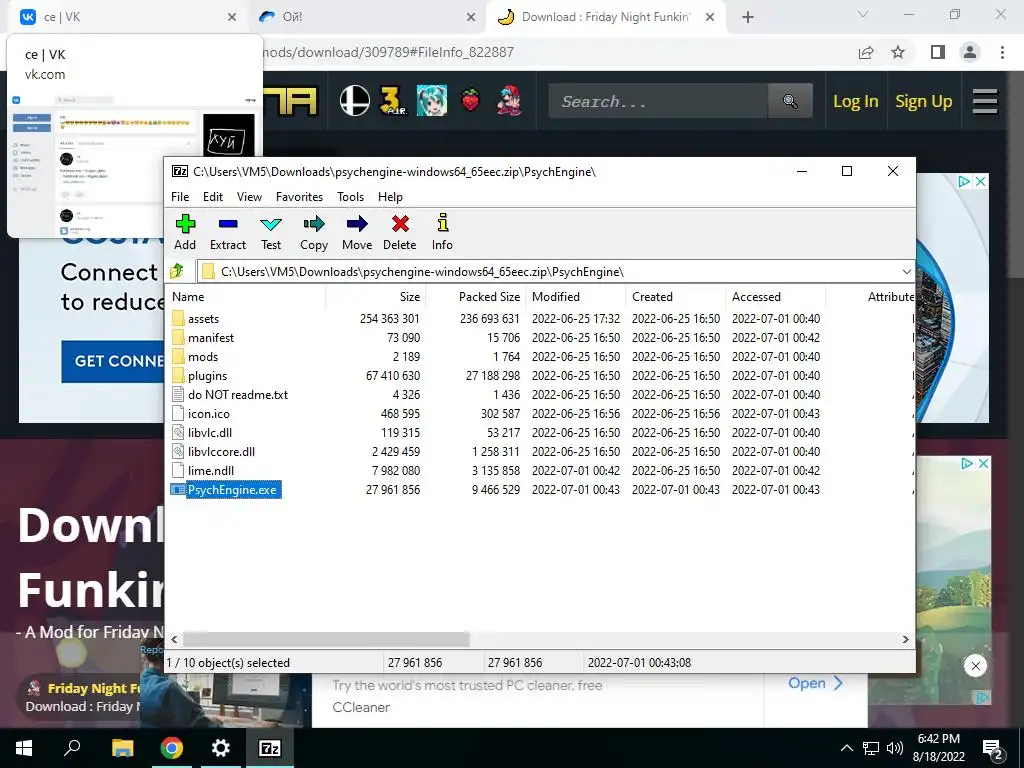Select the assets folder icon

point(178,319)
